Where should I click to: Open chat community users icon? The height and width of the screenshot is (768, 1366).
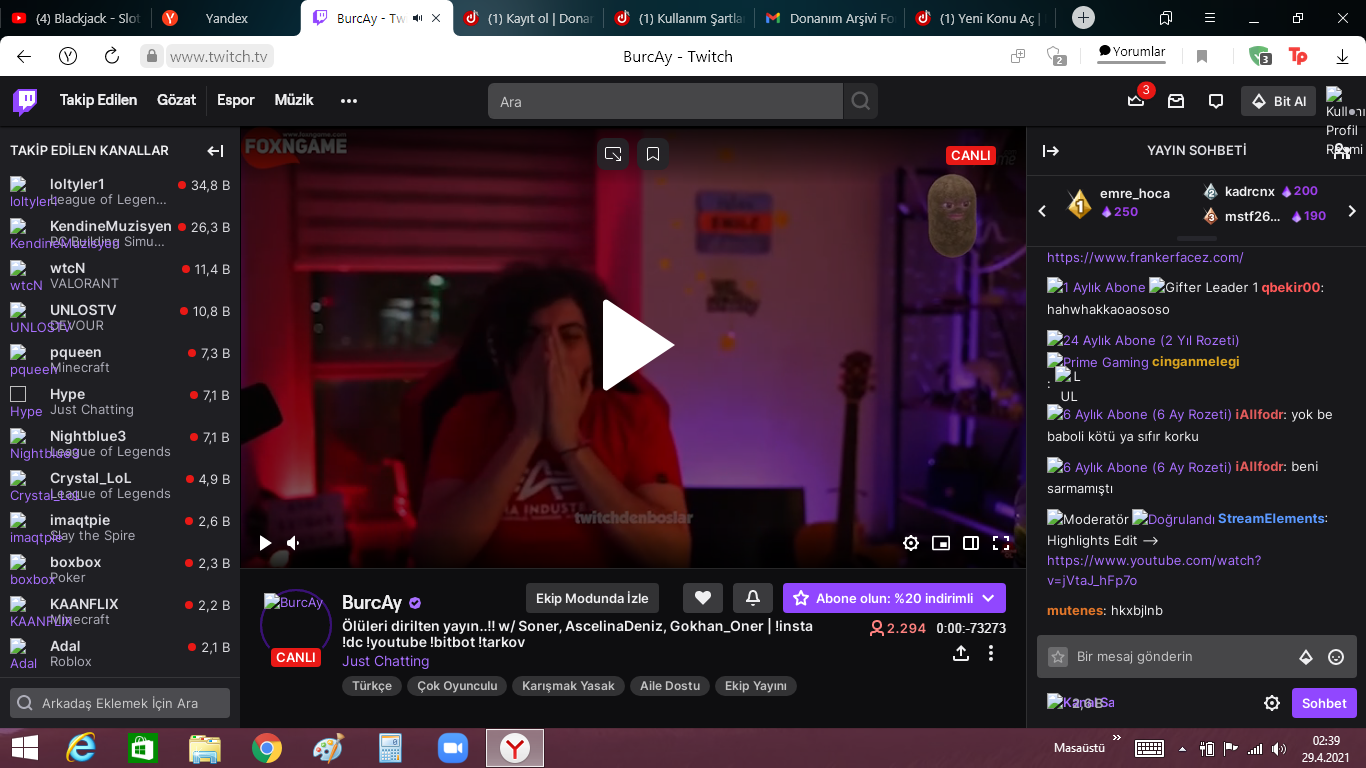pos(1342,151)
